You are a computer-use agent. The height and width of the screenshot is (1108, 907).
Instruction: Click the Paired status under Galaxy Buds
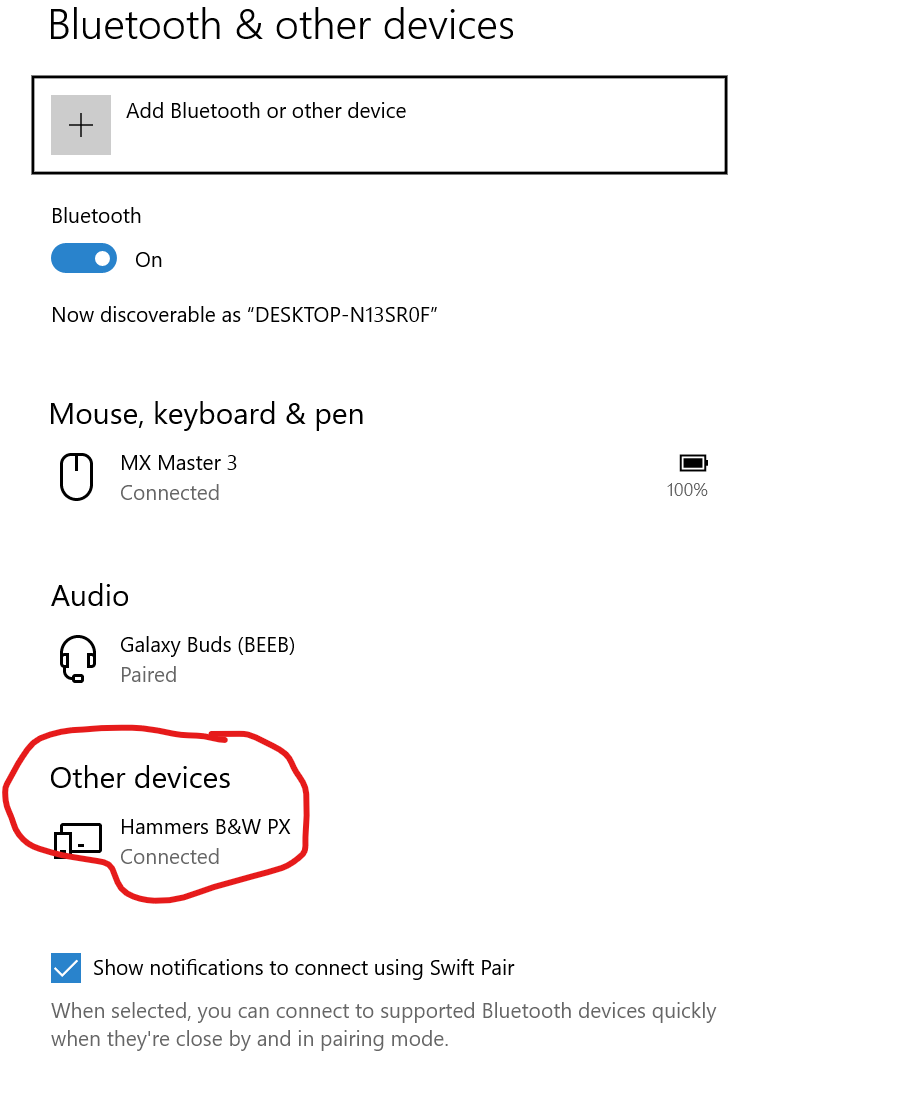pos(148,675)
